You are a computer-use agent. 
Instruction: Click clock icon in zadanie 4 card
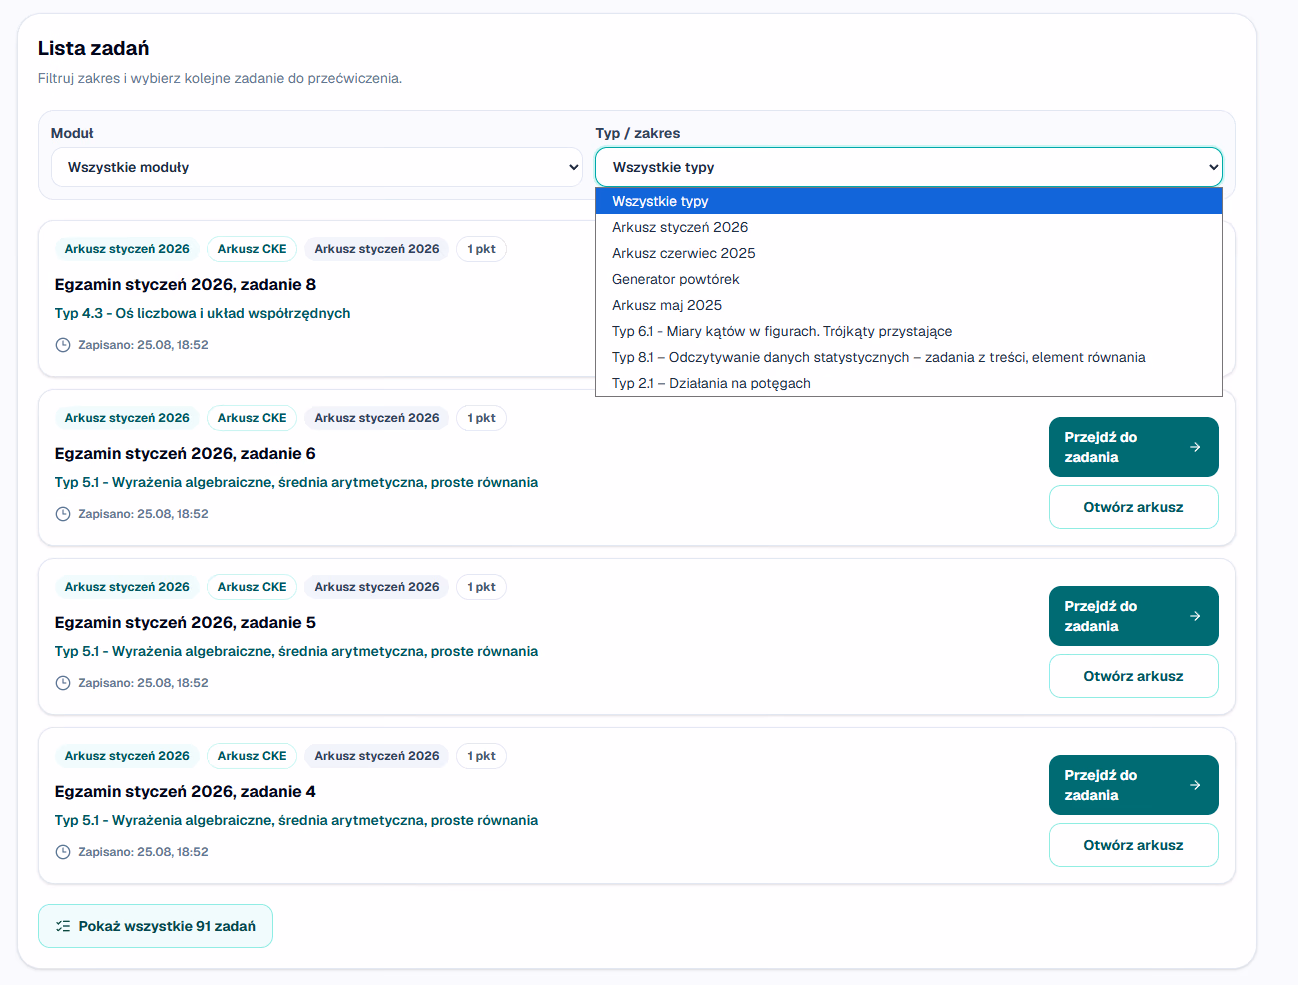(x=63, y=852)
